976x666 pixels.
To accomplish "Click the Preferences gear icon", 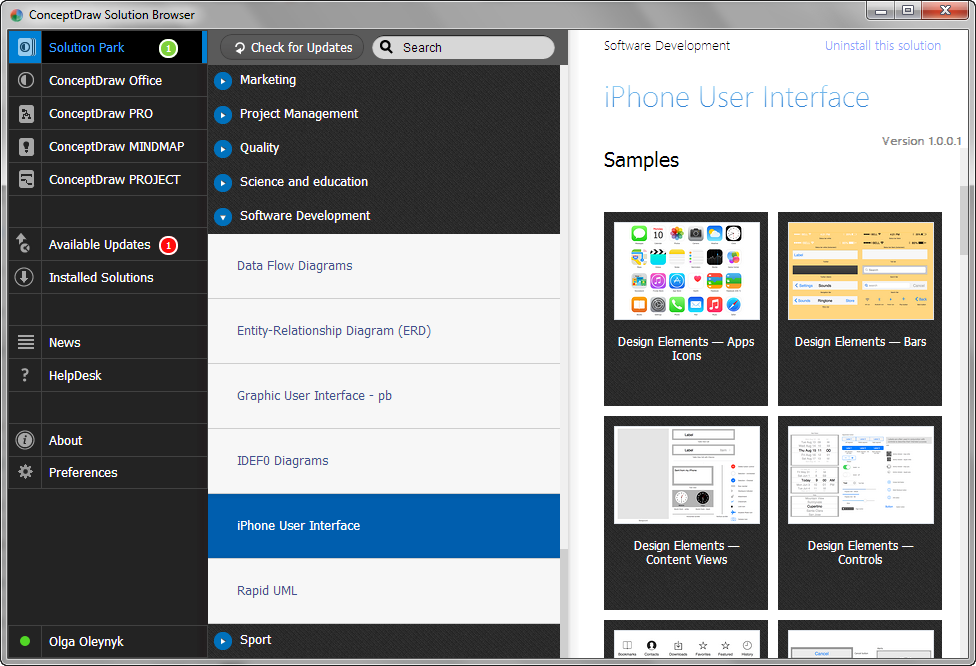I will (x=26, y=472).
